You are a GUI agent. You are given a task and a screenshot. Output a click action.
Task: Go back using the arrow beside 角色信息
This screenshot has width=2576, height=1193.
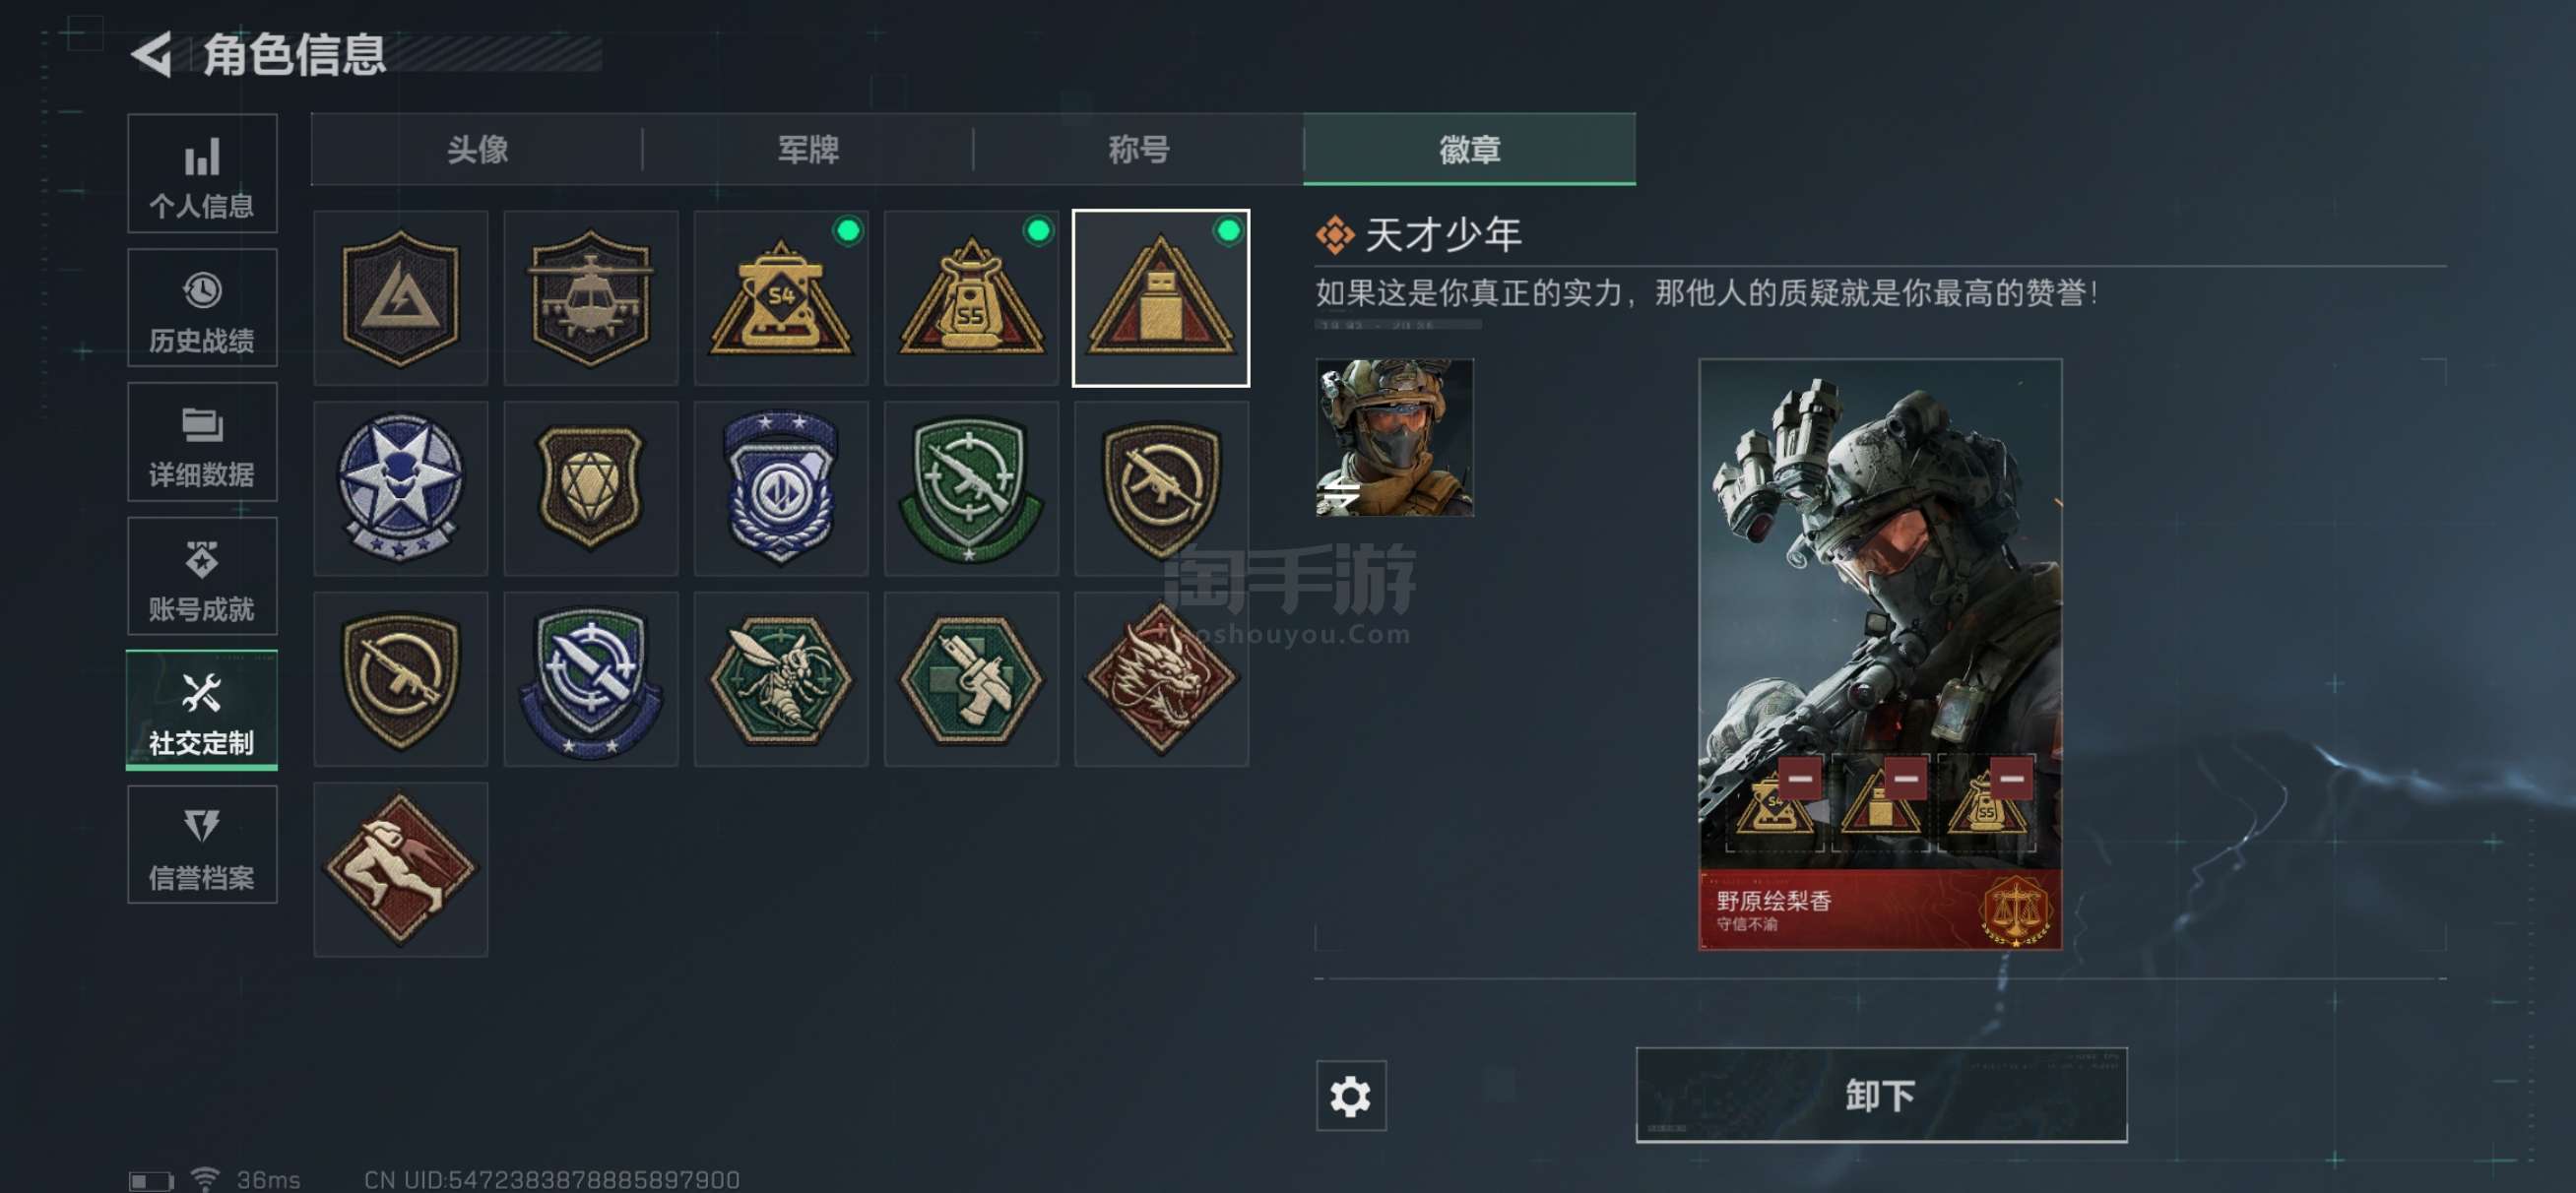click(x=151, y=54)
